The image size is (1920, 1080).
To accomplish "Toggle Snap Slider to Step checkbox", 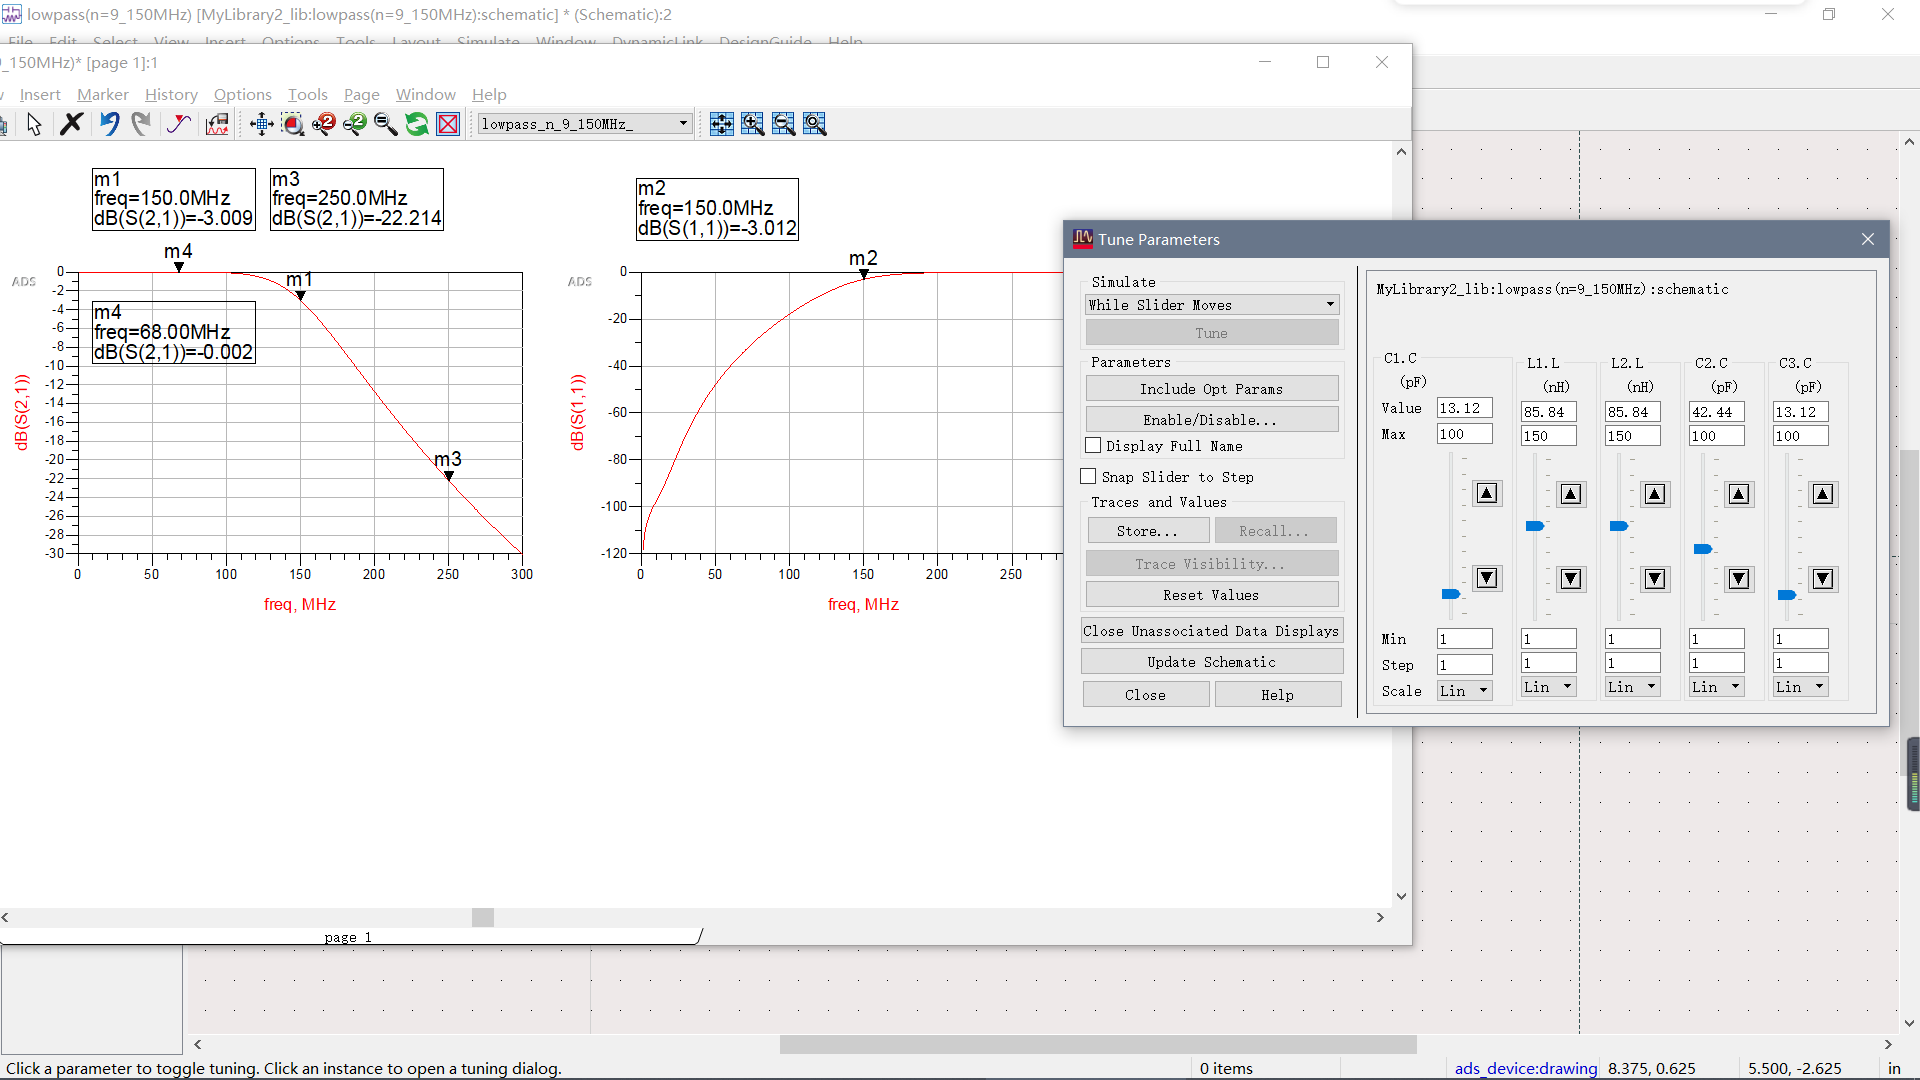I will tap(1089, 477).
